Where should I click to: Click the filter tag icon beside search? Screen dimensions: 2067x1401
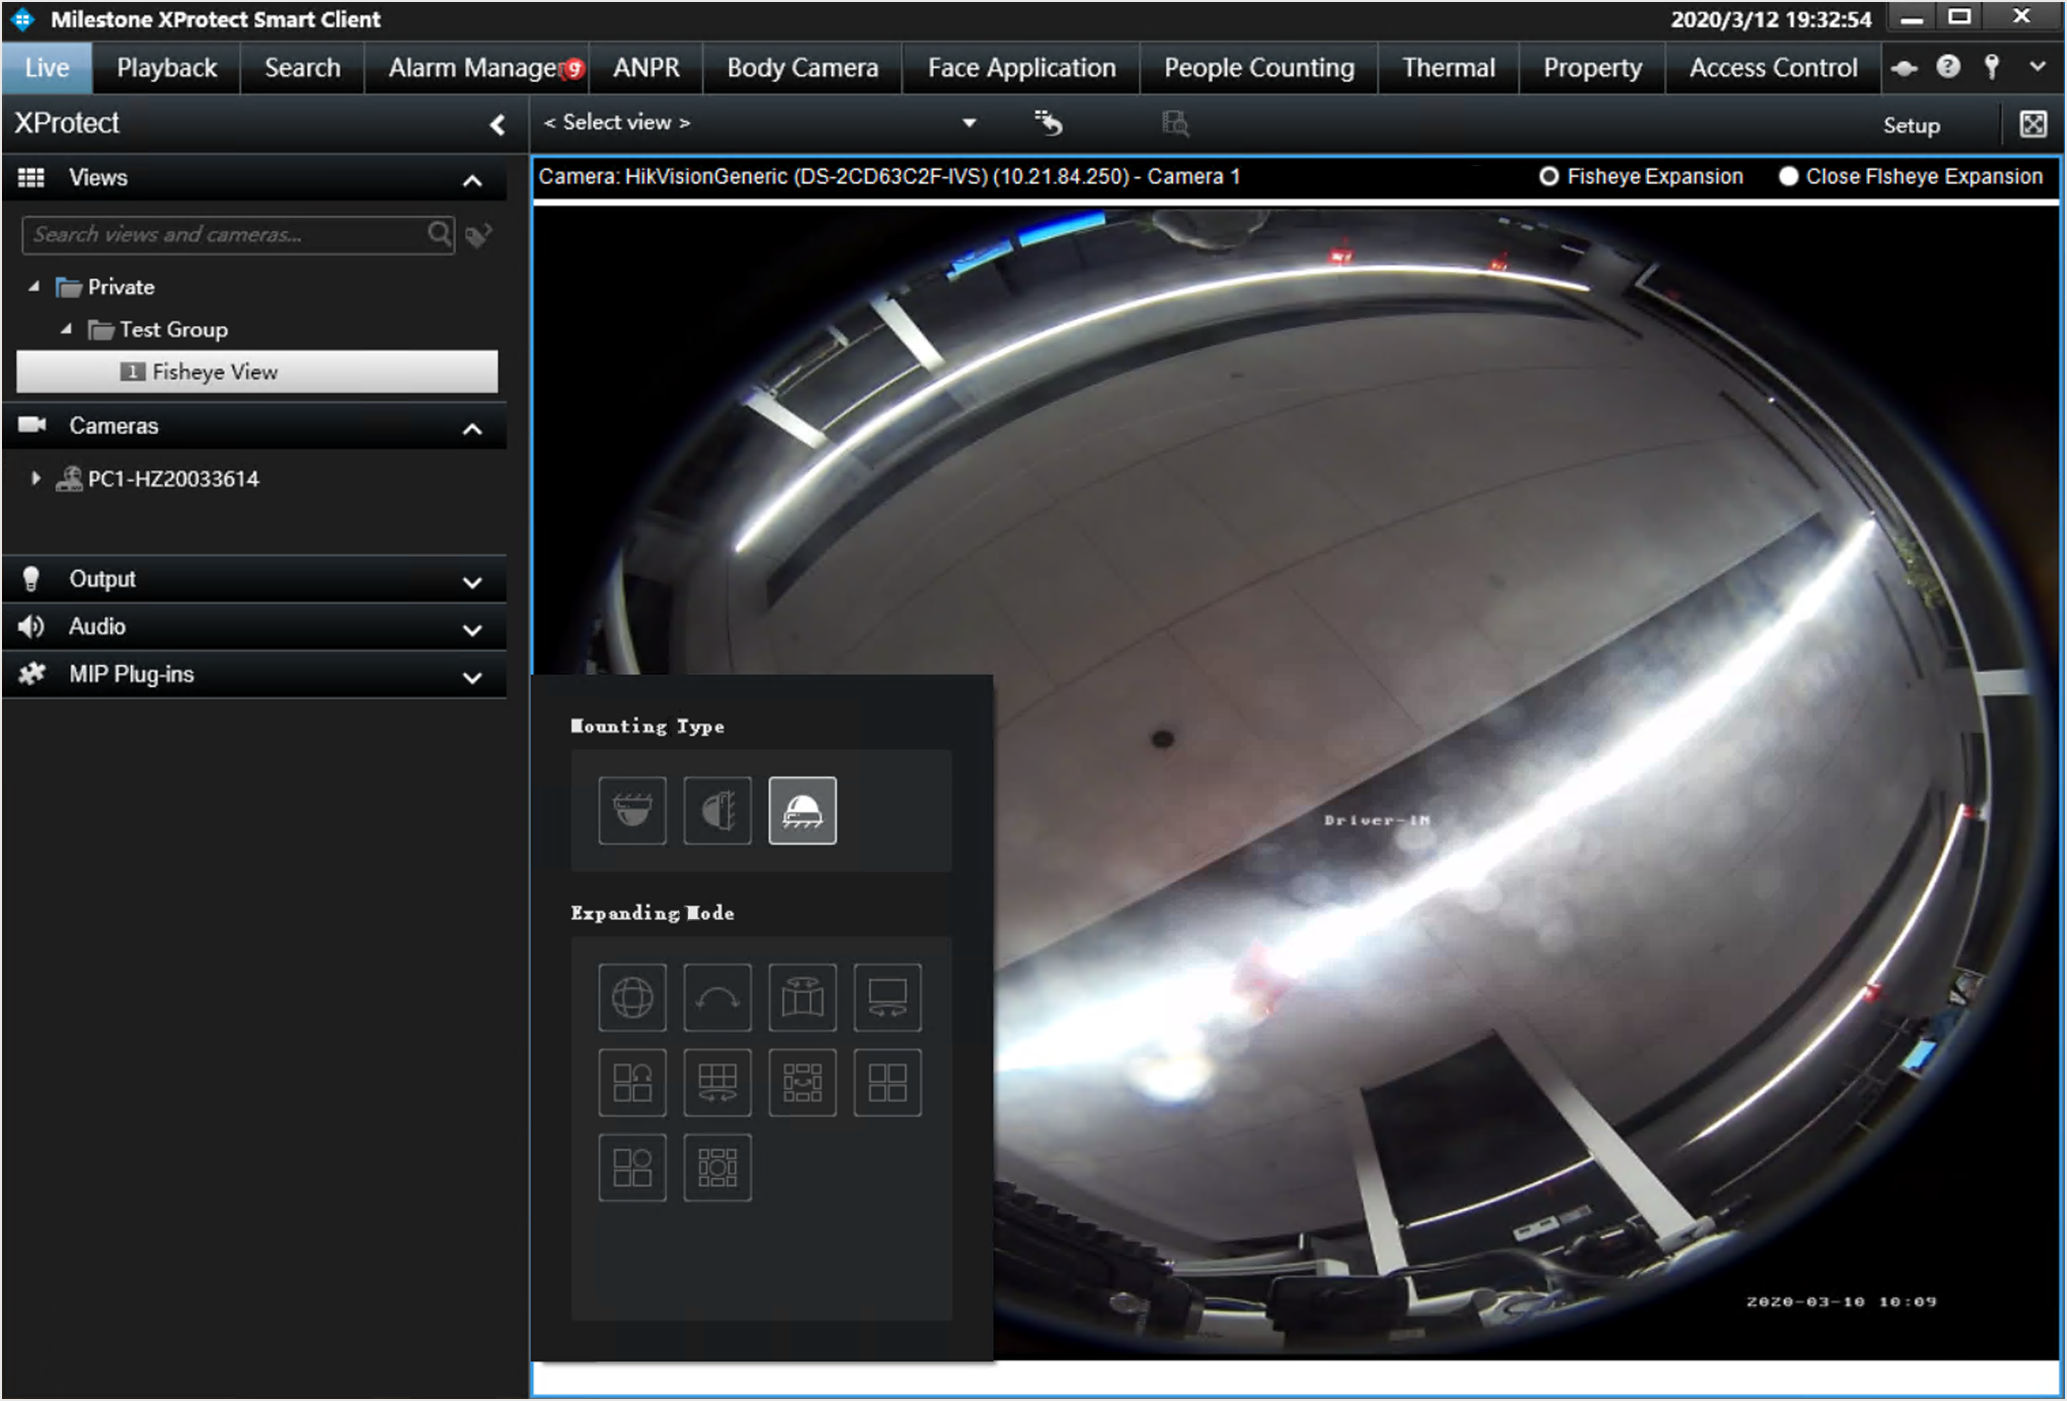click(479, 235)
